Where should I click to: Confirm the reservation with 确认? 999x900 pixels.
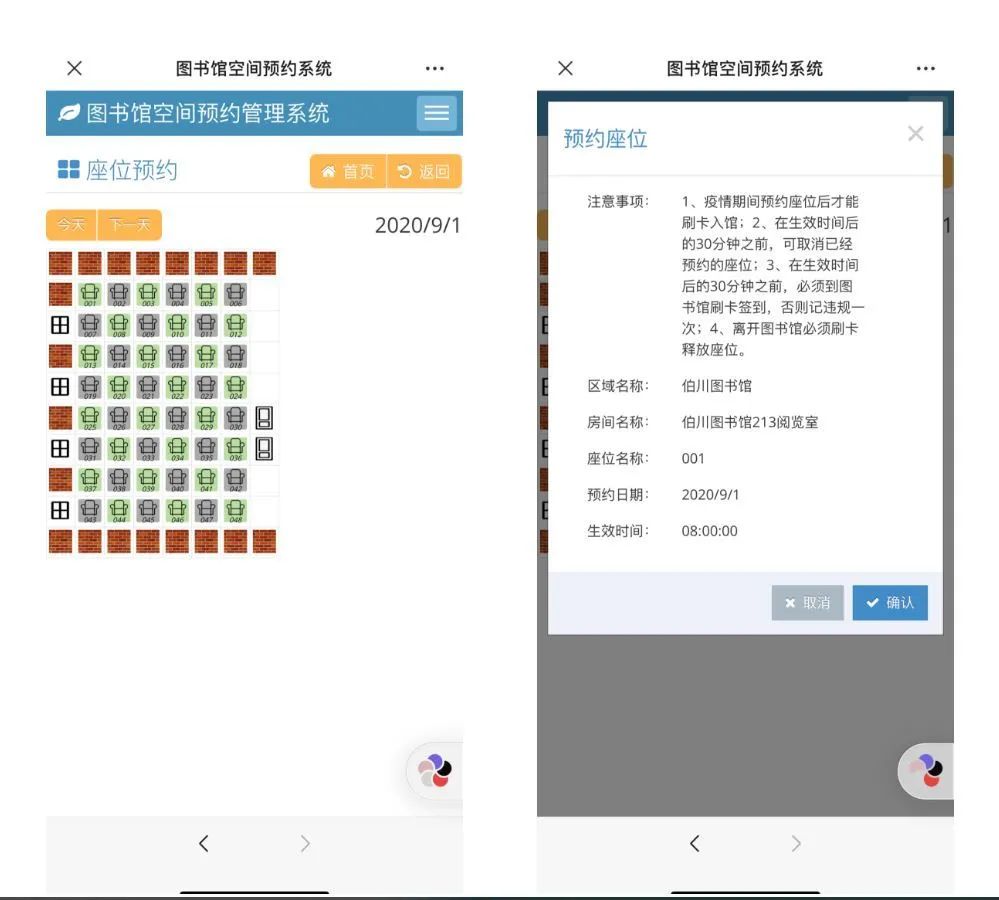coord(889,602)
